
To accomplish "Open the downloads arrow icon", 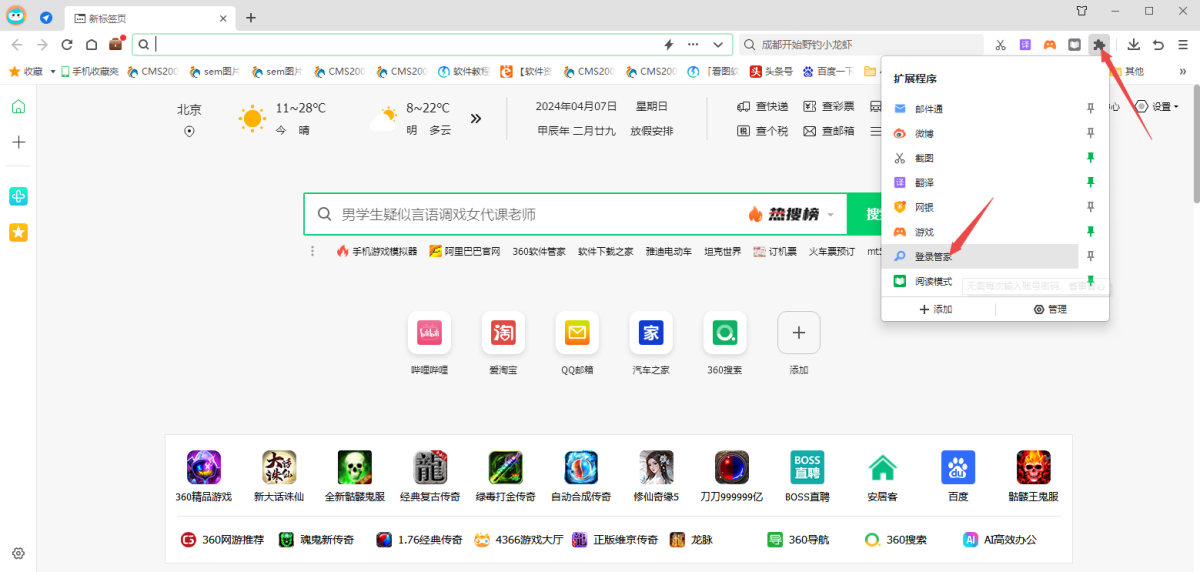I will click(x=1134, y=45).
